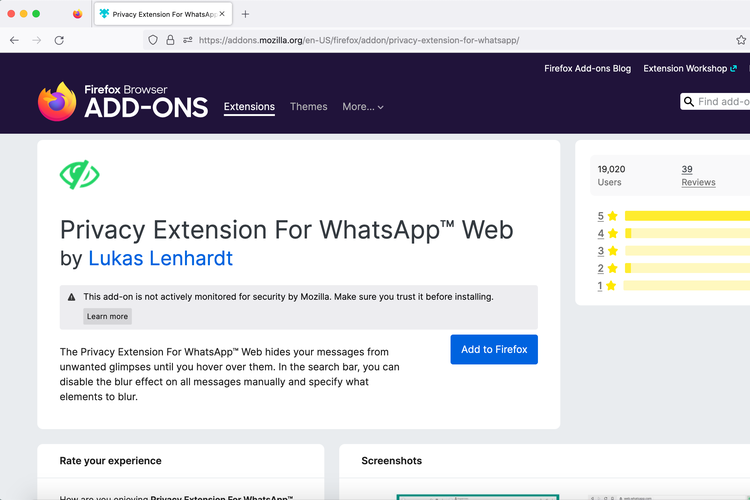This screenshot has height=500, width=750.
Task: Visit the Firefox Add-ons Blog link
Action: click(587, 69)
